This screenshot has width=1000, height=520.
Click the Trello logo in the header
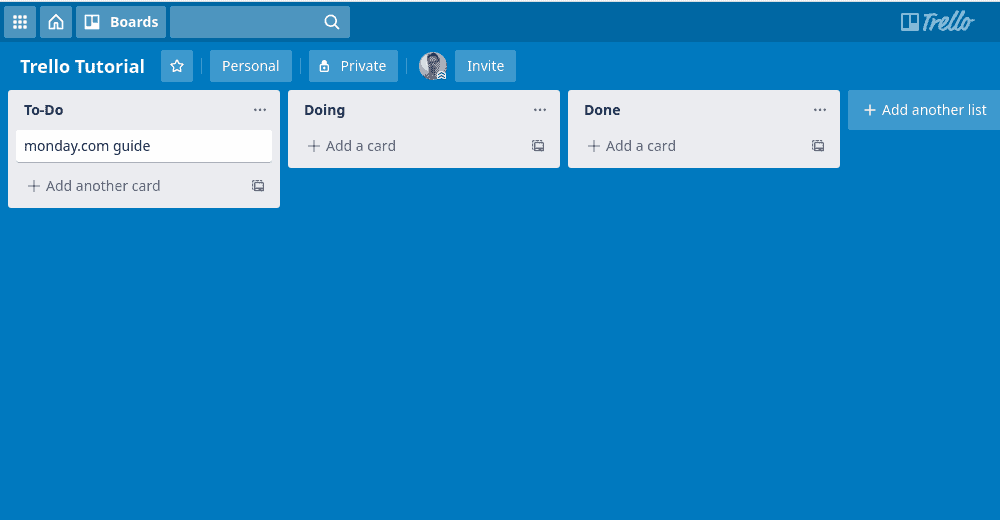937,22
